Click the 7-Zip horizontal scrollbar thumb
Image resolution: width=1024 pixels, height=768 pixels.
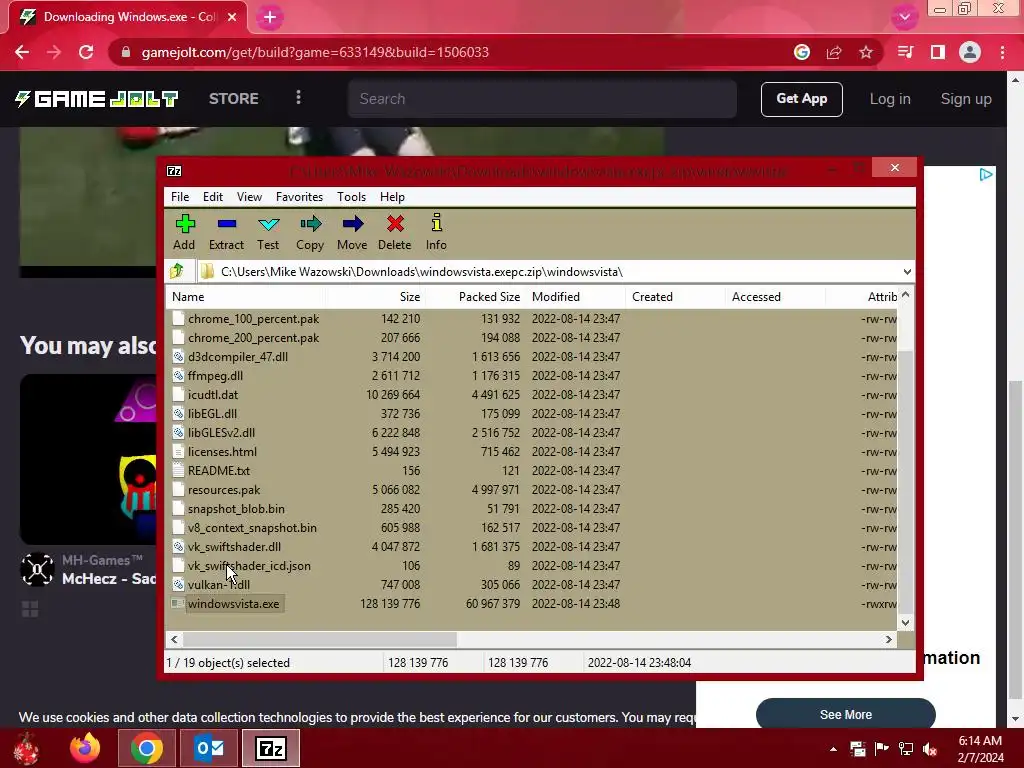(320, 639)
